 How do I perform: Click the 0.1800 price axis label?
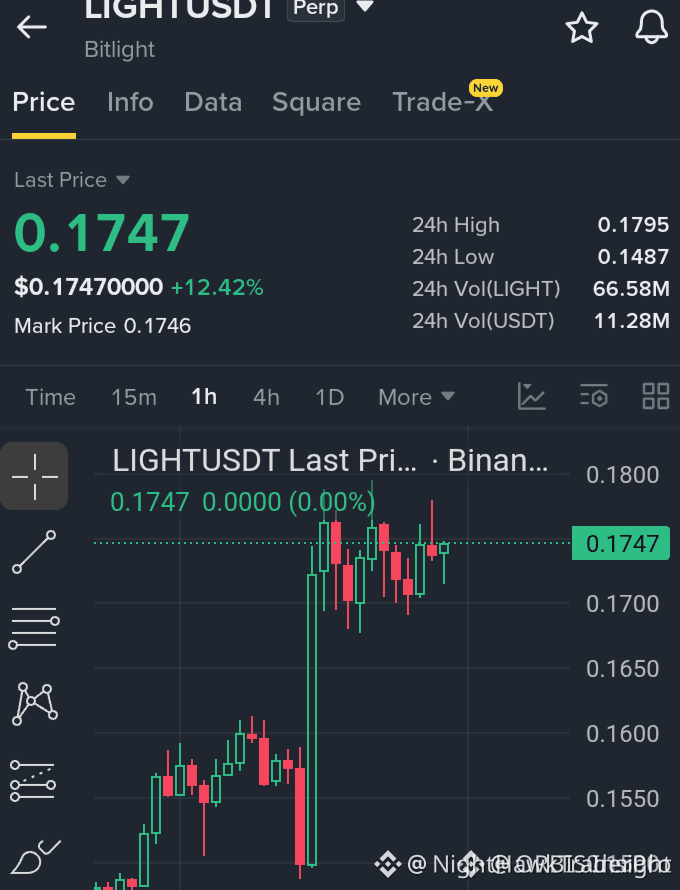623,475
